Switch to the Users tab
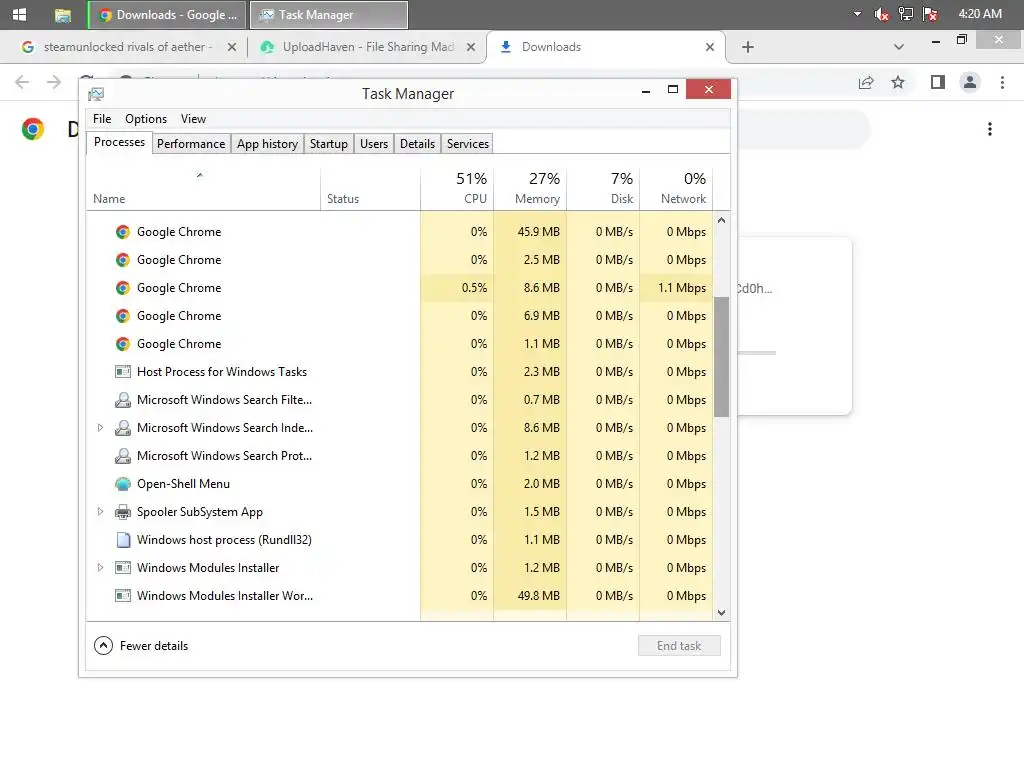Image resolution: width=1024 pixels, height=768 pixels. coord(374,144)
